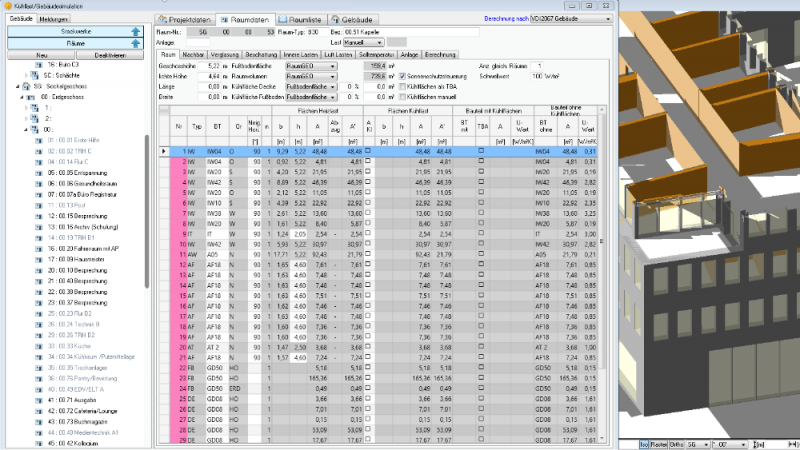Click the up arrow icon beside Stockwerke

point(134,31)
